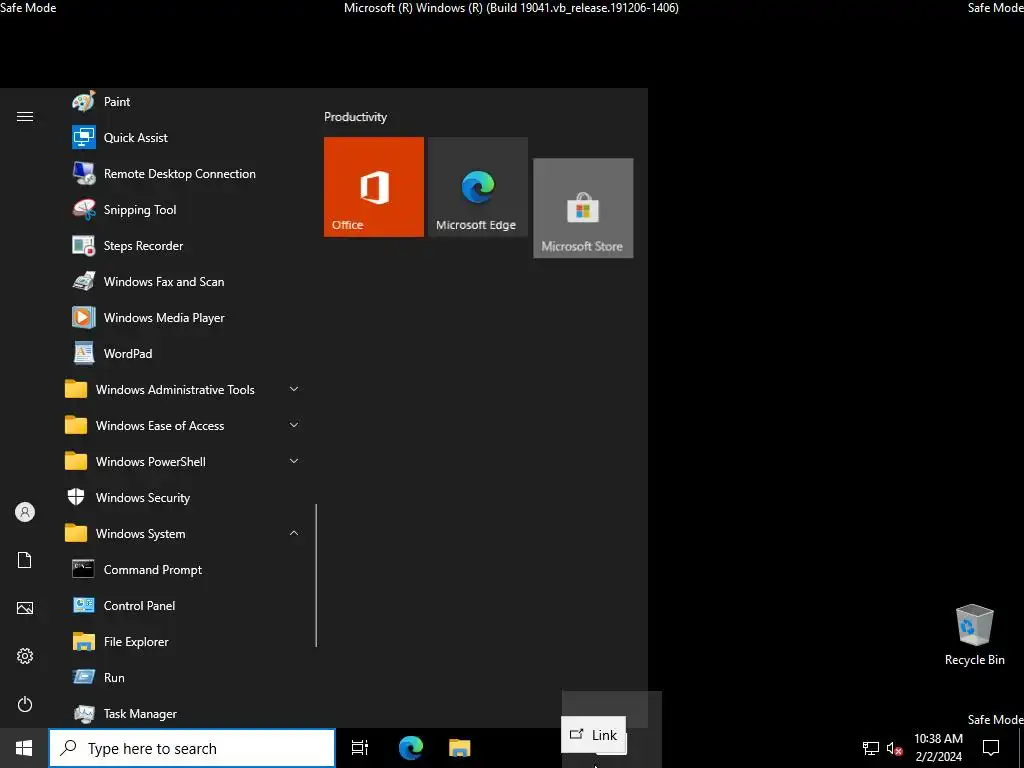Click the Productivity group heading
The height and width of the screenshot is (768, 1024).
pos(355,117)
